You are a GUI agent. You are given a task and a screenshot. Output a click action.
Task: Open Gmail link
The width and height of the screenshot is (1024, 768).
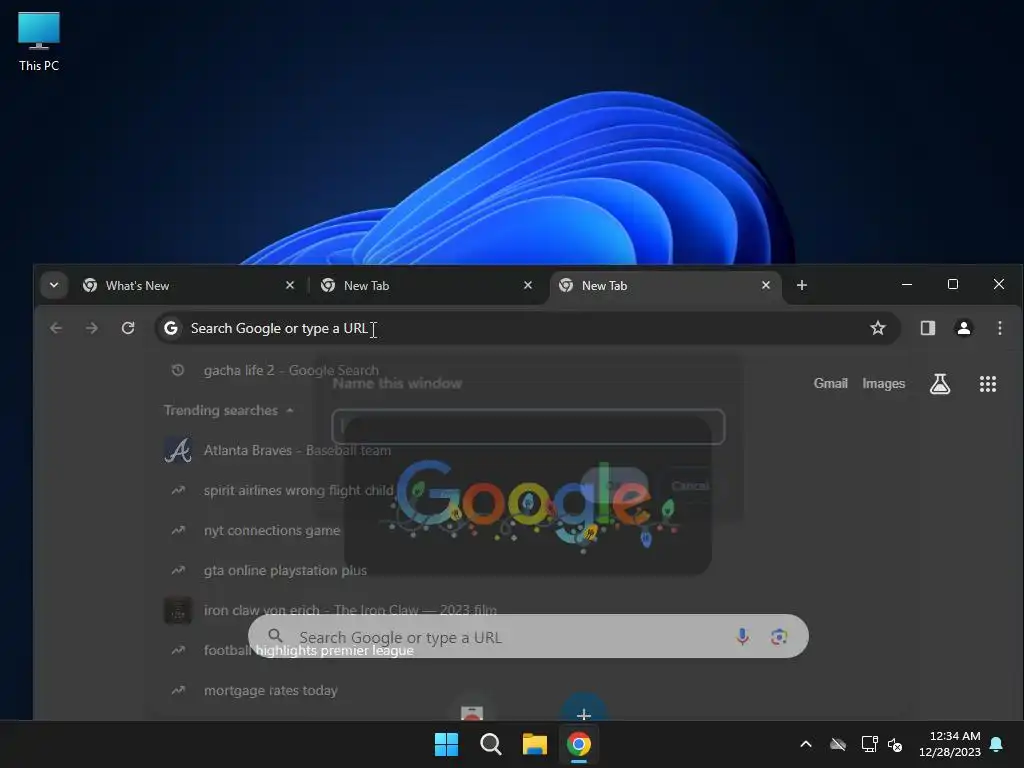tap(830, 383)
